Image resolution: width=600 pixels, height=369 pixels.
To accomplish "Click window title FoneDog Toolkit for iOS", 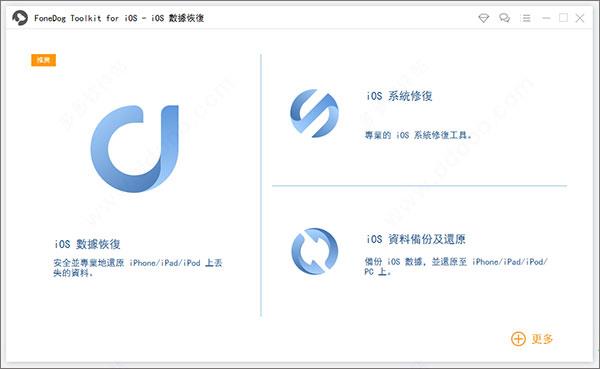I will [x=119, y=18].
